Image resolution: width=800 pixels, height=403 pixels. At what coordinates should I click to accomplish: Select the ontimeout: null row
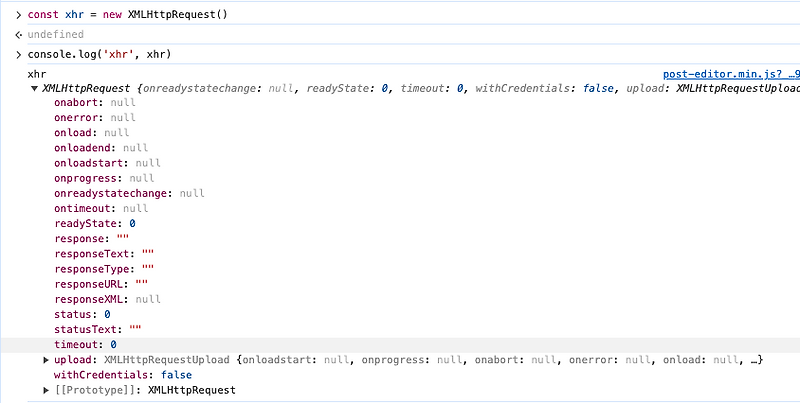coord(101,209)
